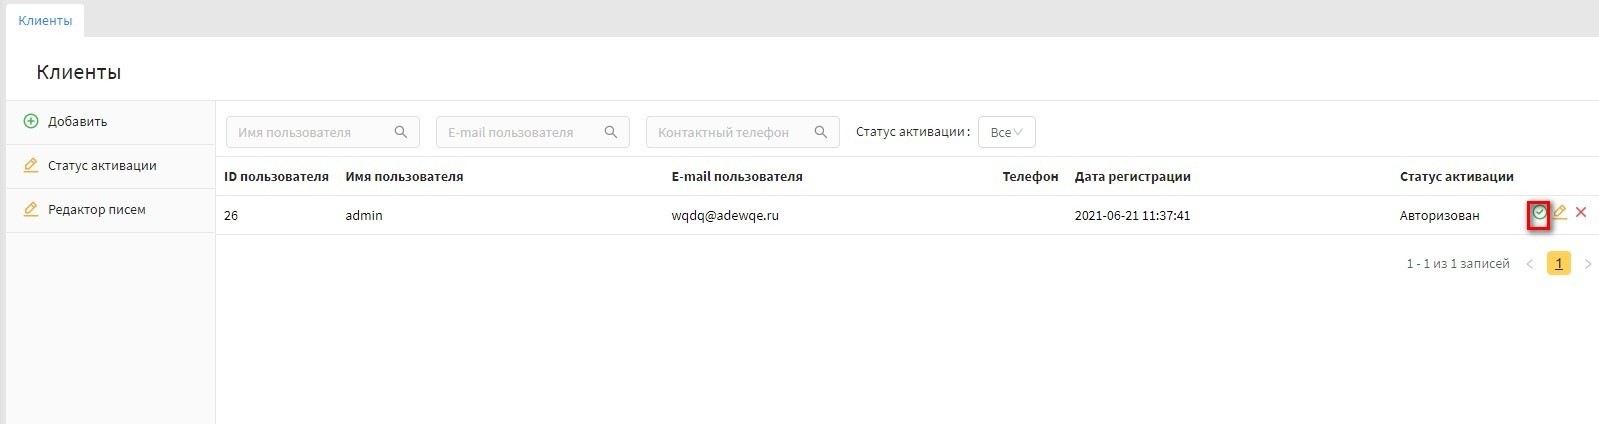Viewport: 1599px width, 424px height.
Task: Open Редактор писем in the left sidebar
Action: pyautogui.click(x=96, y=210)
